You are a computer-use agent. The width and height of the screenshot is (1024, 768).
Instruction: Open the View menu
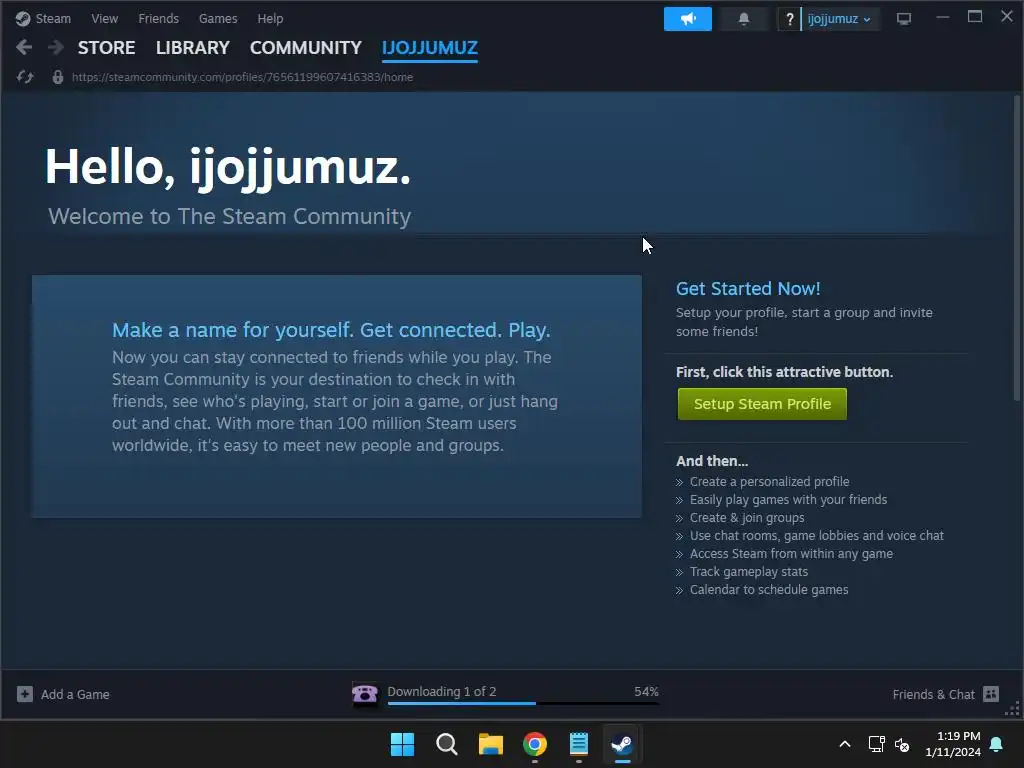coord(104,19)
